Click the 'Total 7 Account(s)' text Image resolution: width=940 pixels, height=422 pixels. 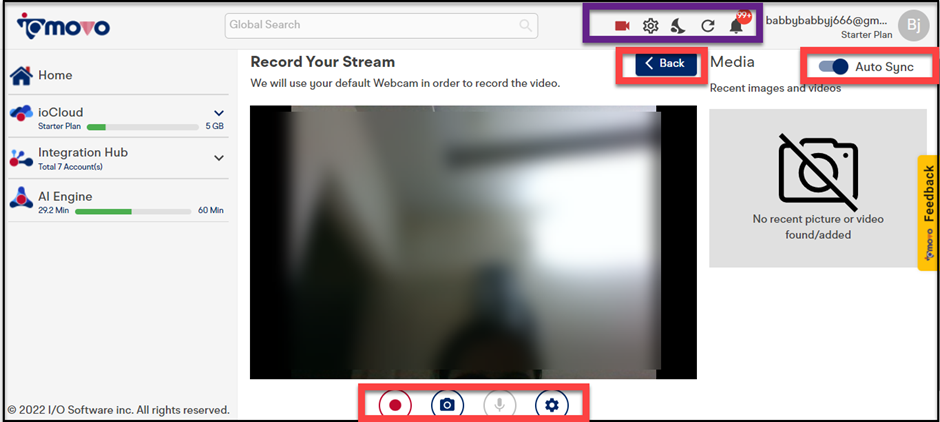click(x=70, y=167)
